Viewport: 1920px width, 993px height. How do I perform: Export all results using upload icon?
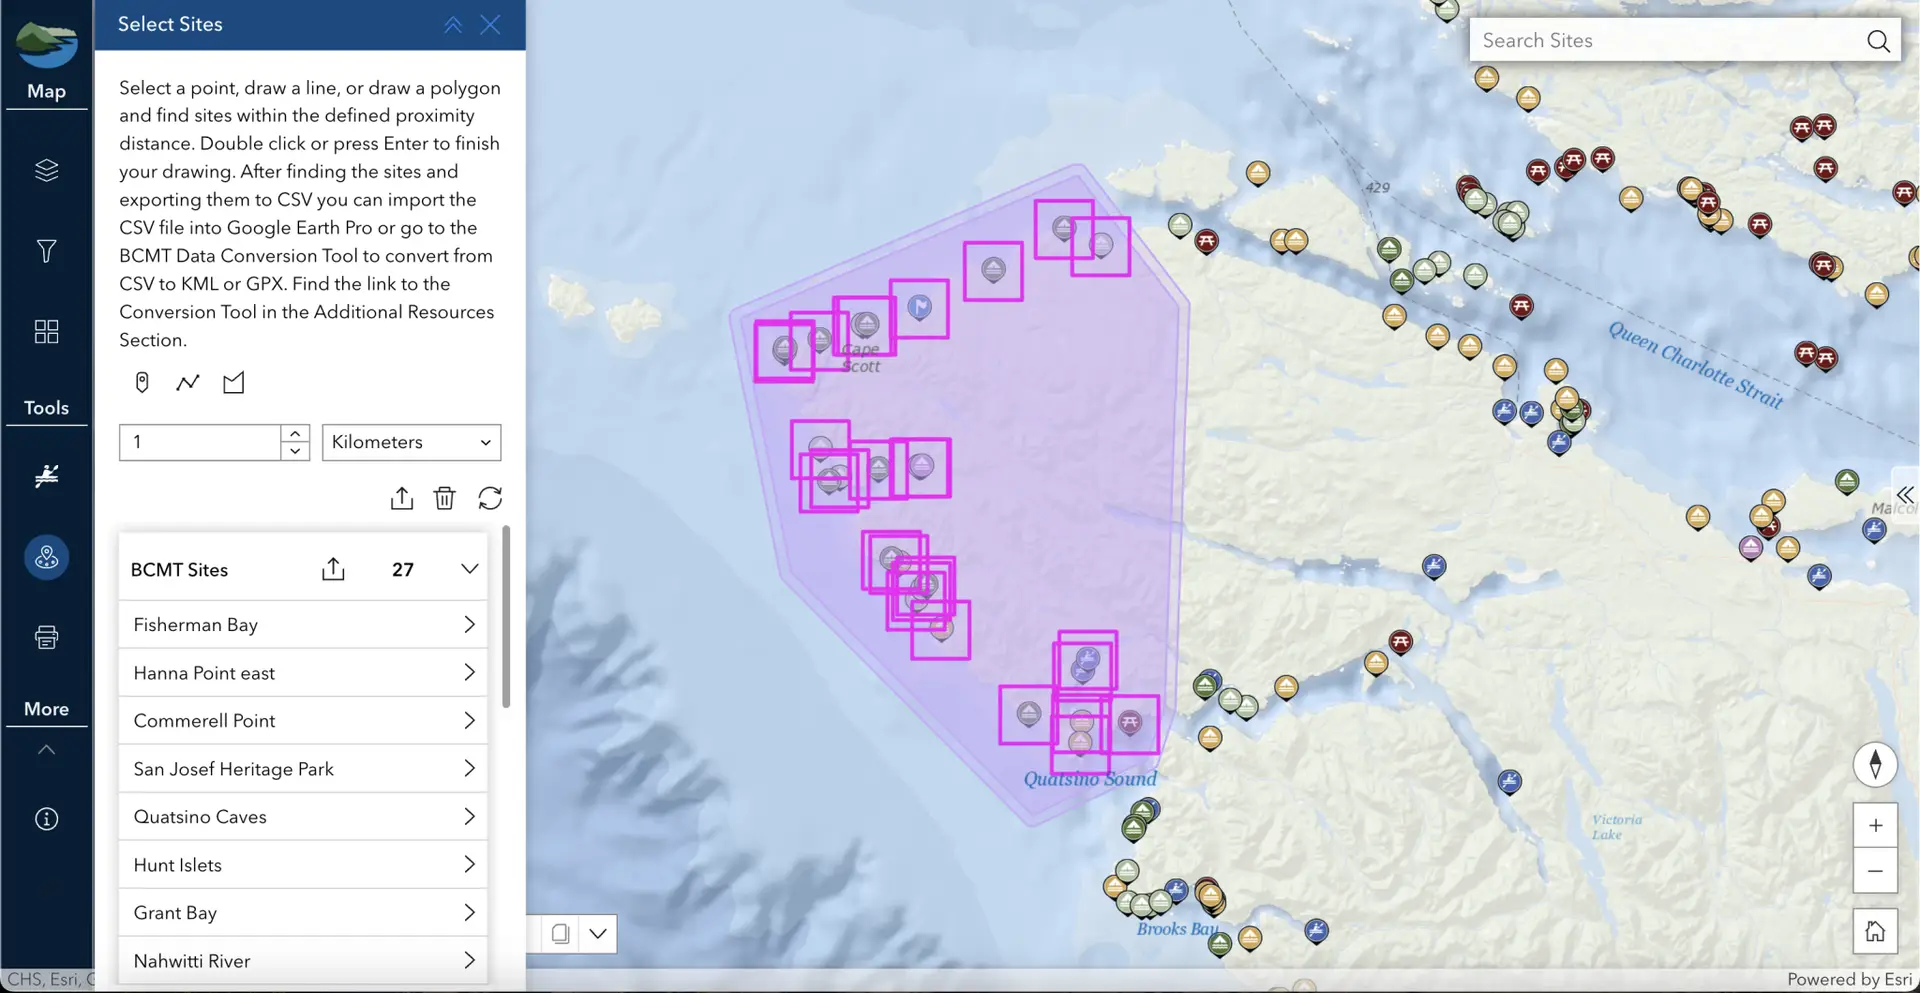click(401, 498)
